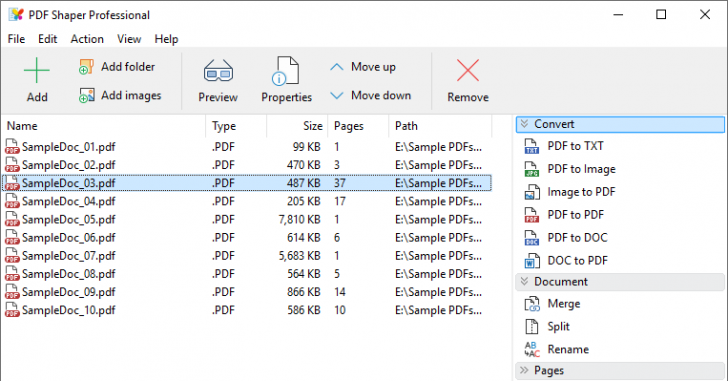This screenshot has width=728, height=381.
Task: Select file SampleDoc_07.pdf
Action: [69, 256]
